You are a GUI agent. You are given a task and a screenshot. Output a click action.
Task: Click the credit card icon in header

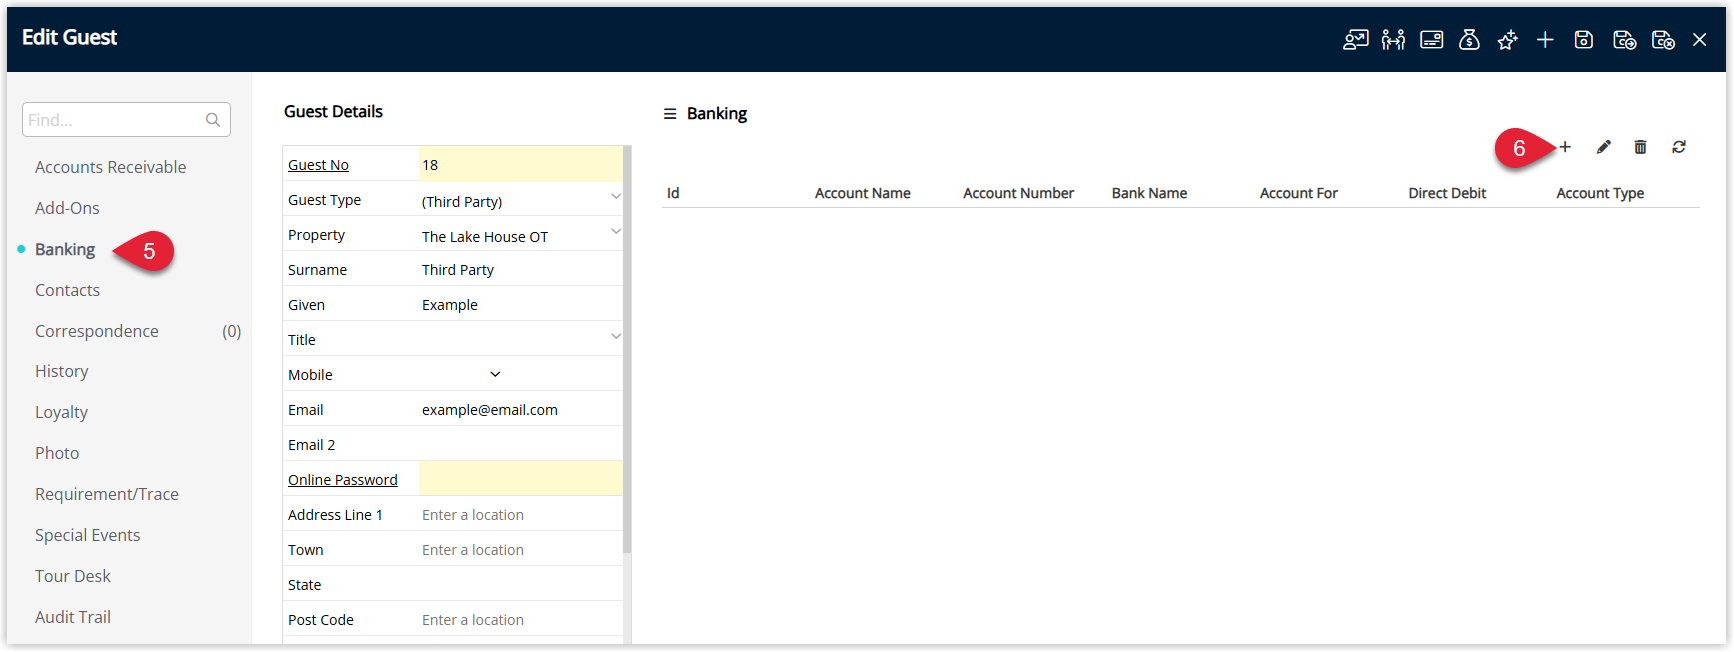click(x=1431, y=40)
